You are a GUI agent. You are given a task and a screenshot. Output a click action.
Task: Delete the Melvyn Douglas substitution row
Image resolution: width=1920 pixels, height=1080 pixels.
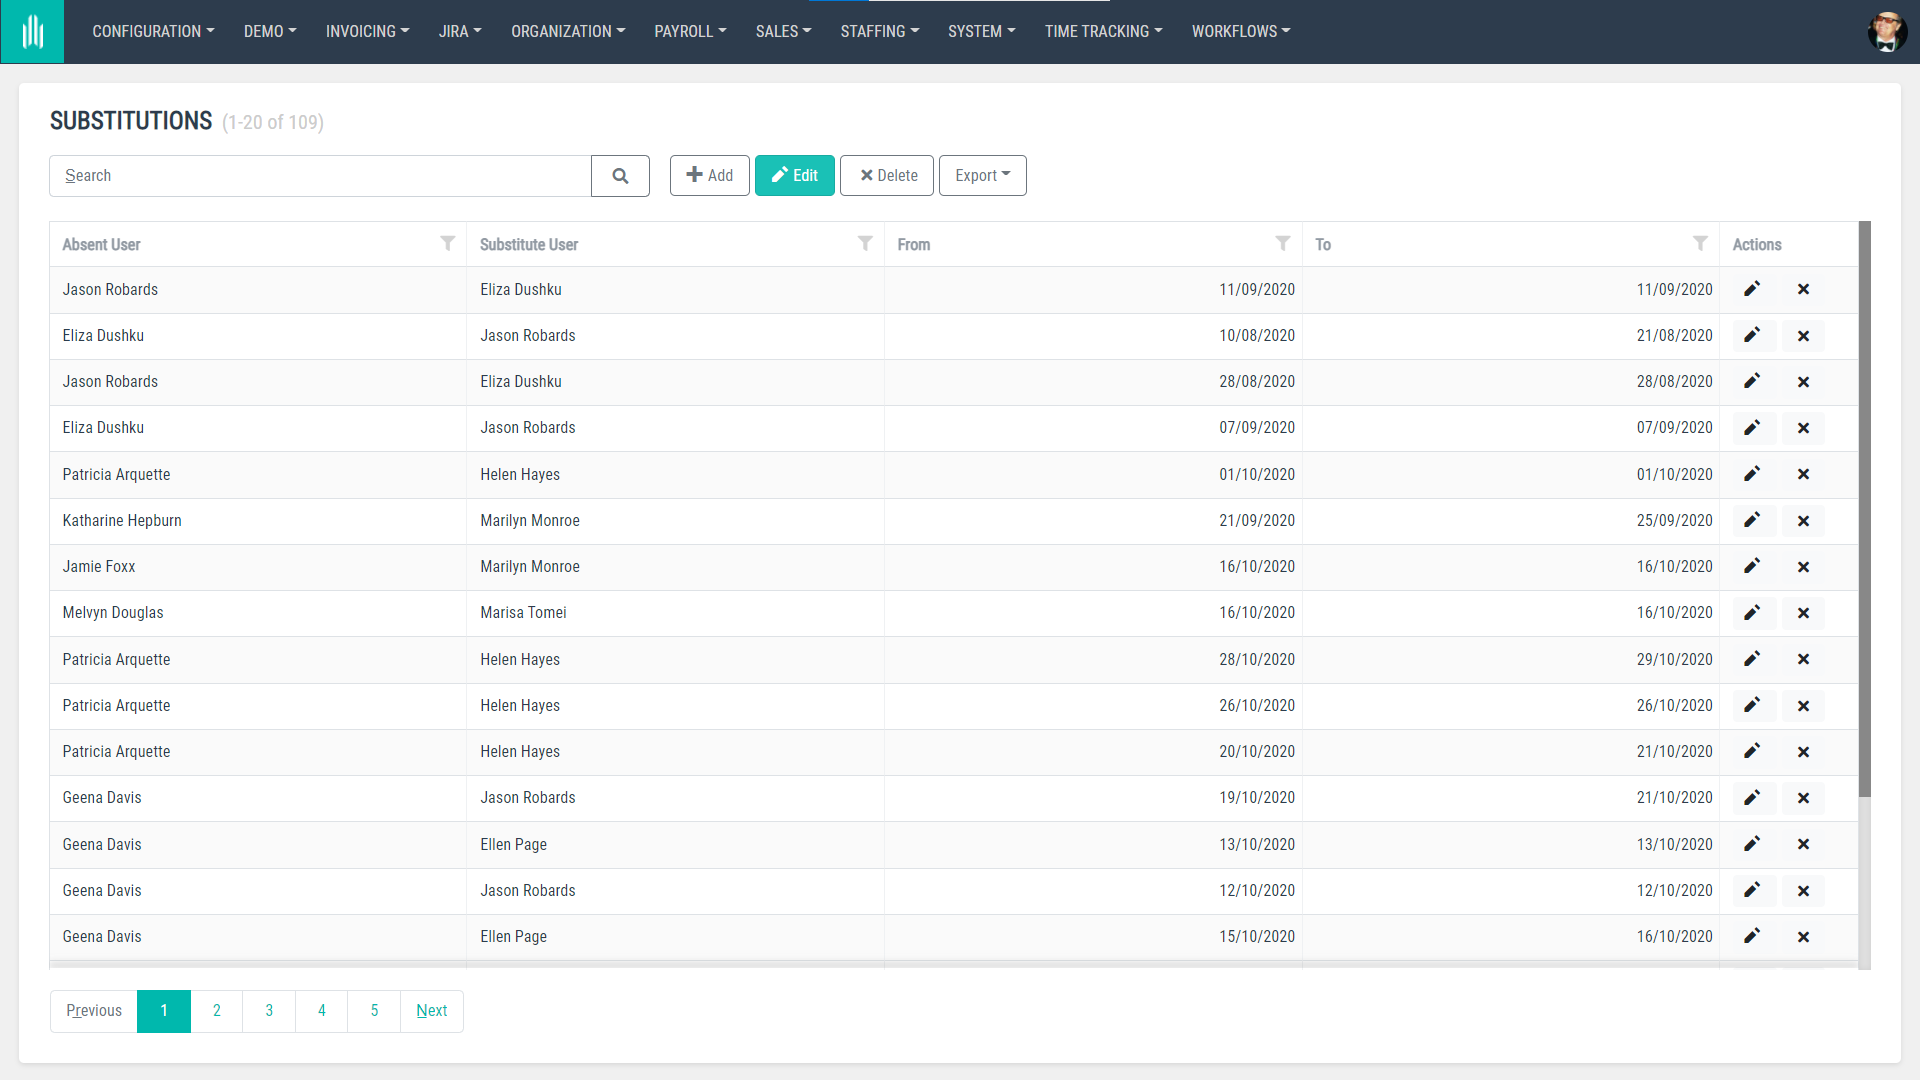click(1803, 613)
